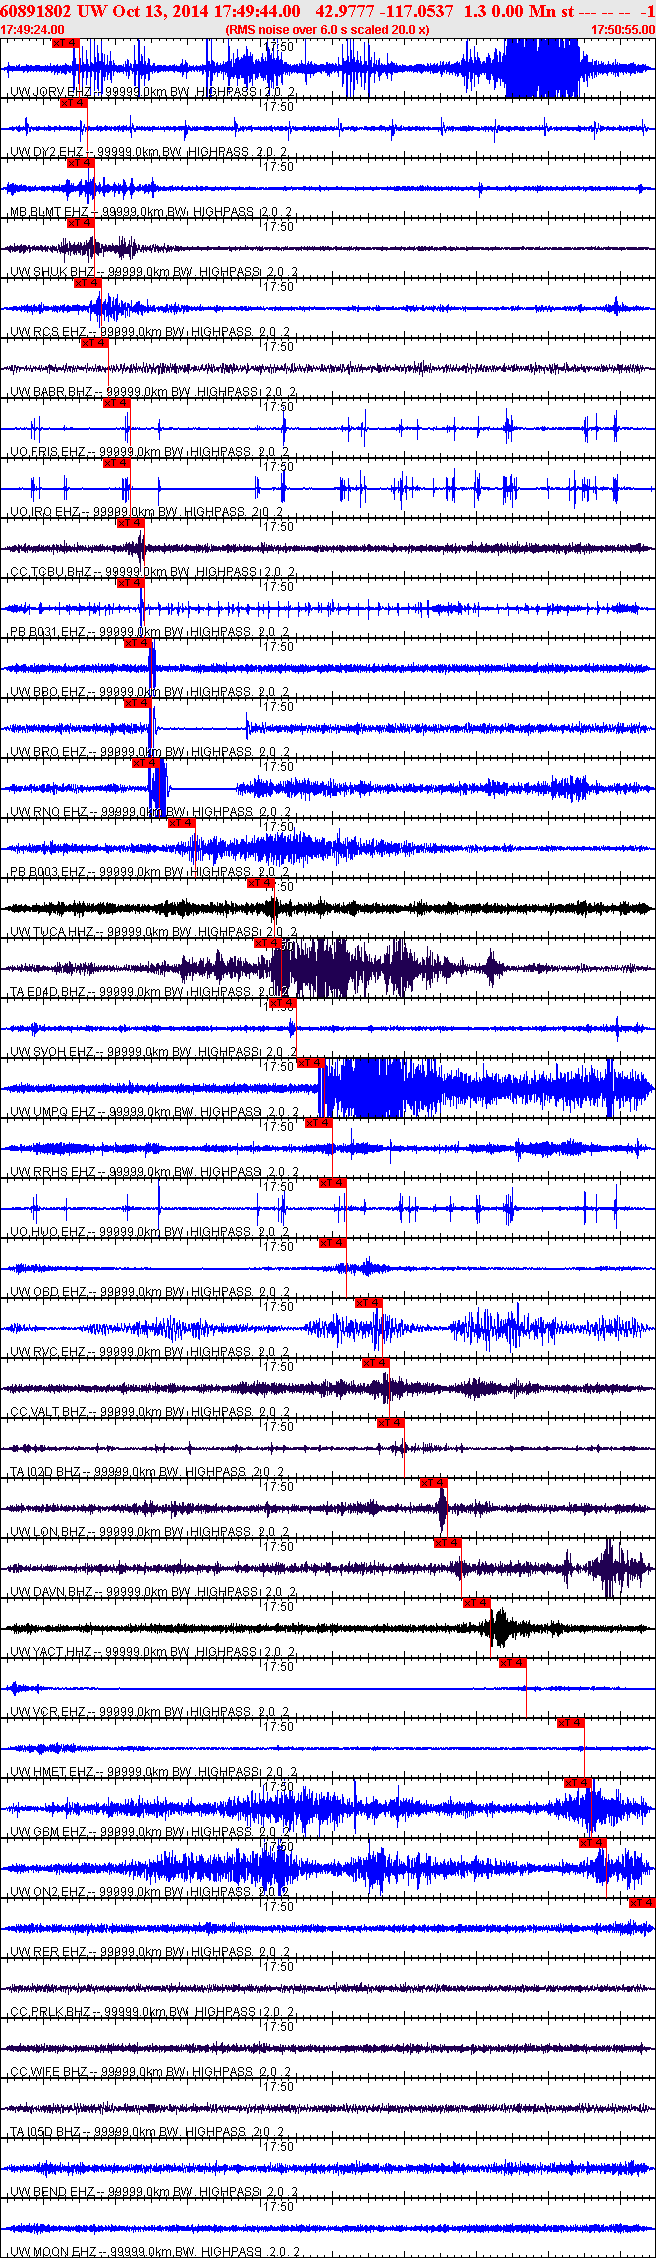Screen dimensions: 656x2258
Task: Click the red pick marker on UW.HMET trace
Action: [x=571, y=1723]
